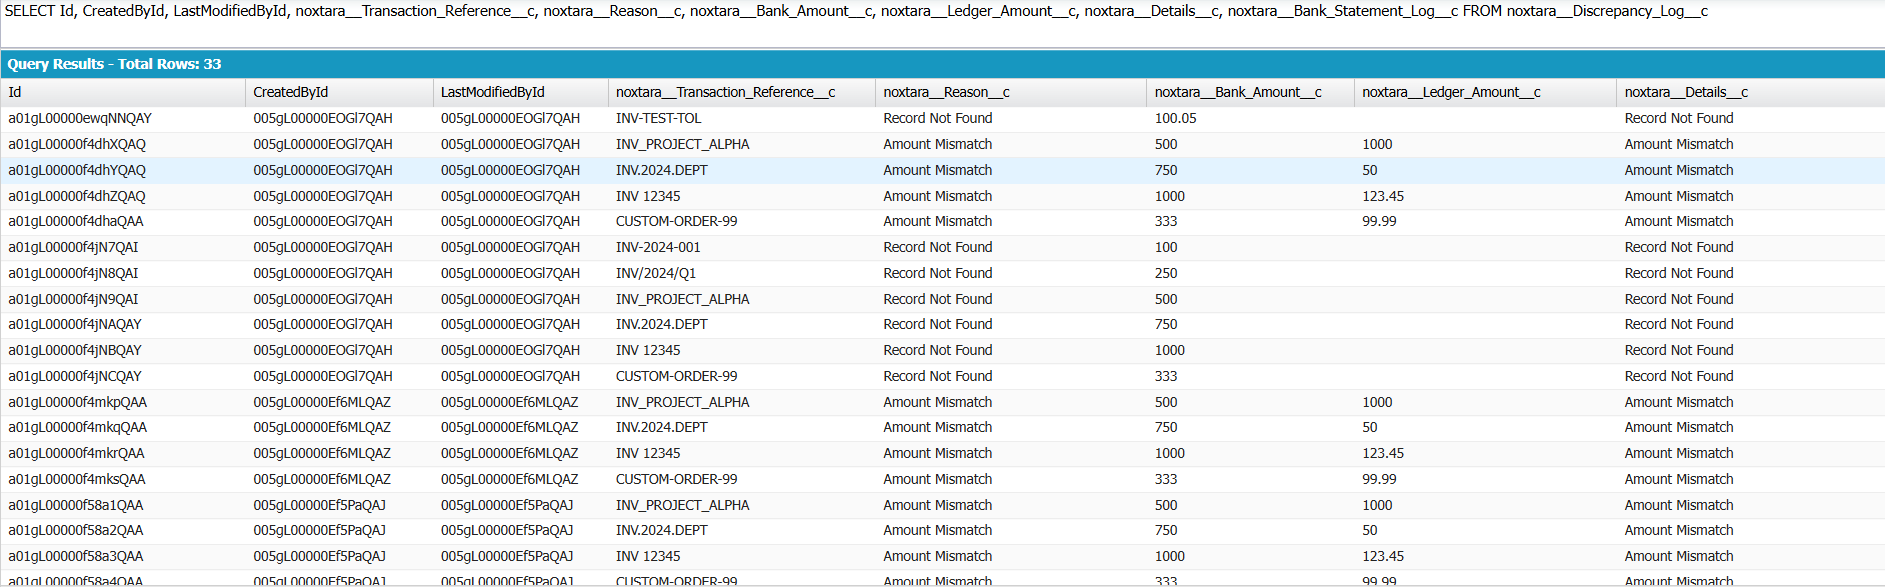Select record Id a01gL00000f4dhYQAQ
Screen dimensions: 1885x587
(x=77, y=170)
